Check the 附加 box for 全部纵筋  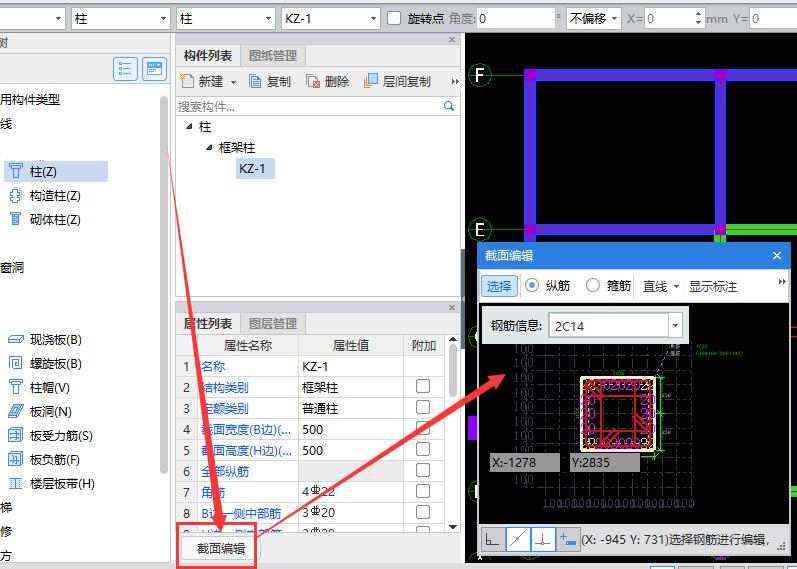[423, 470]
